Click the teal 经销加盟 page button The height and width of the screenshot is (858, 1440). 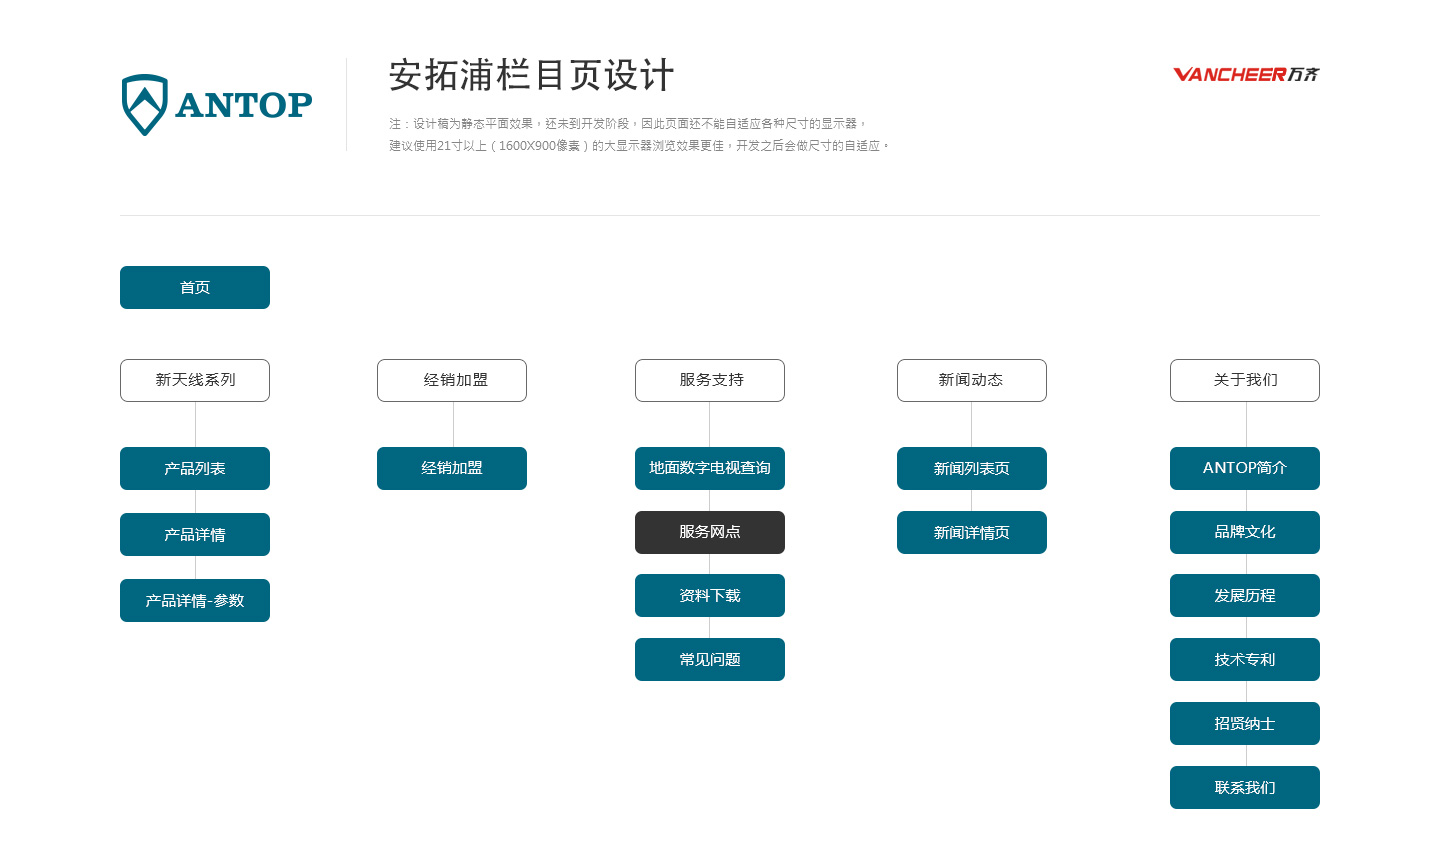pyautogui.click(x=452, y=468)
